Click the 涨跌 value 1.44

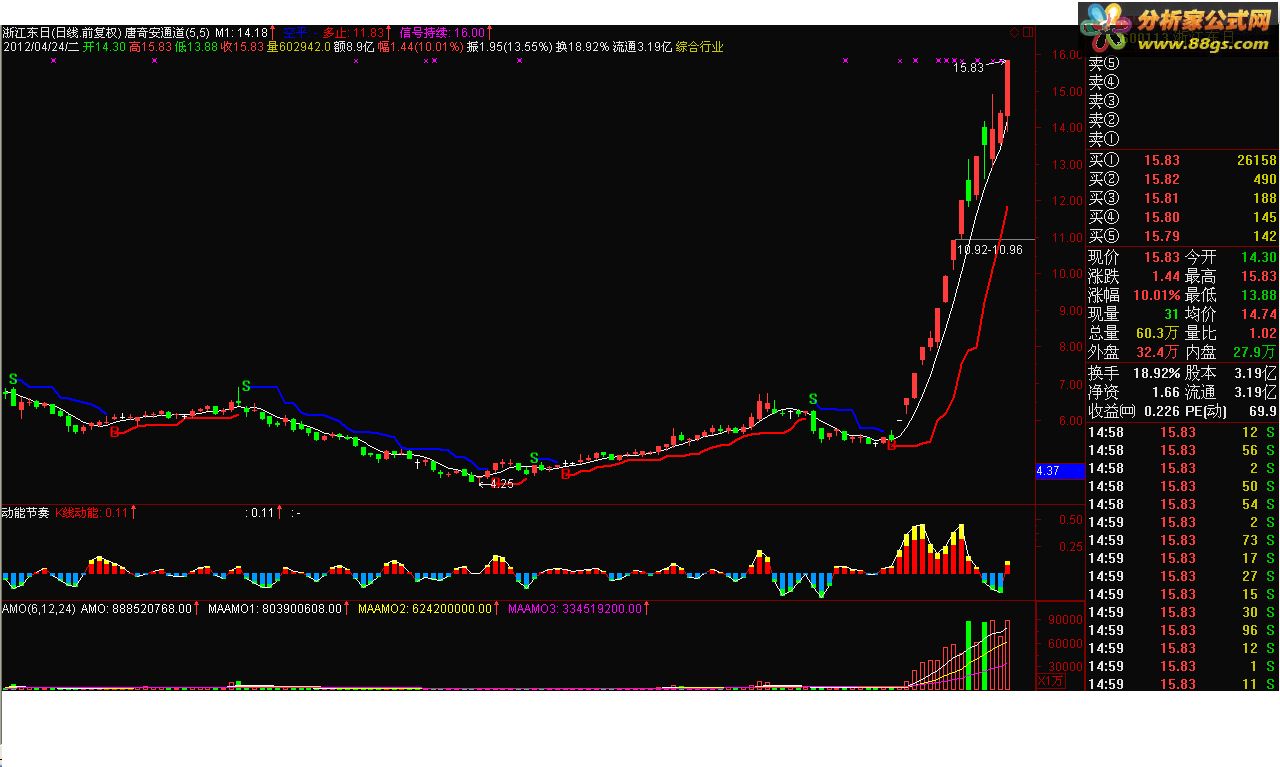[x=1166, y=276]
